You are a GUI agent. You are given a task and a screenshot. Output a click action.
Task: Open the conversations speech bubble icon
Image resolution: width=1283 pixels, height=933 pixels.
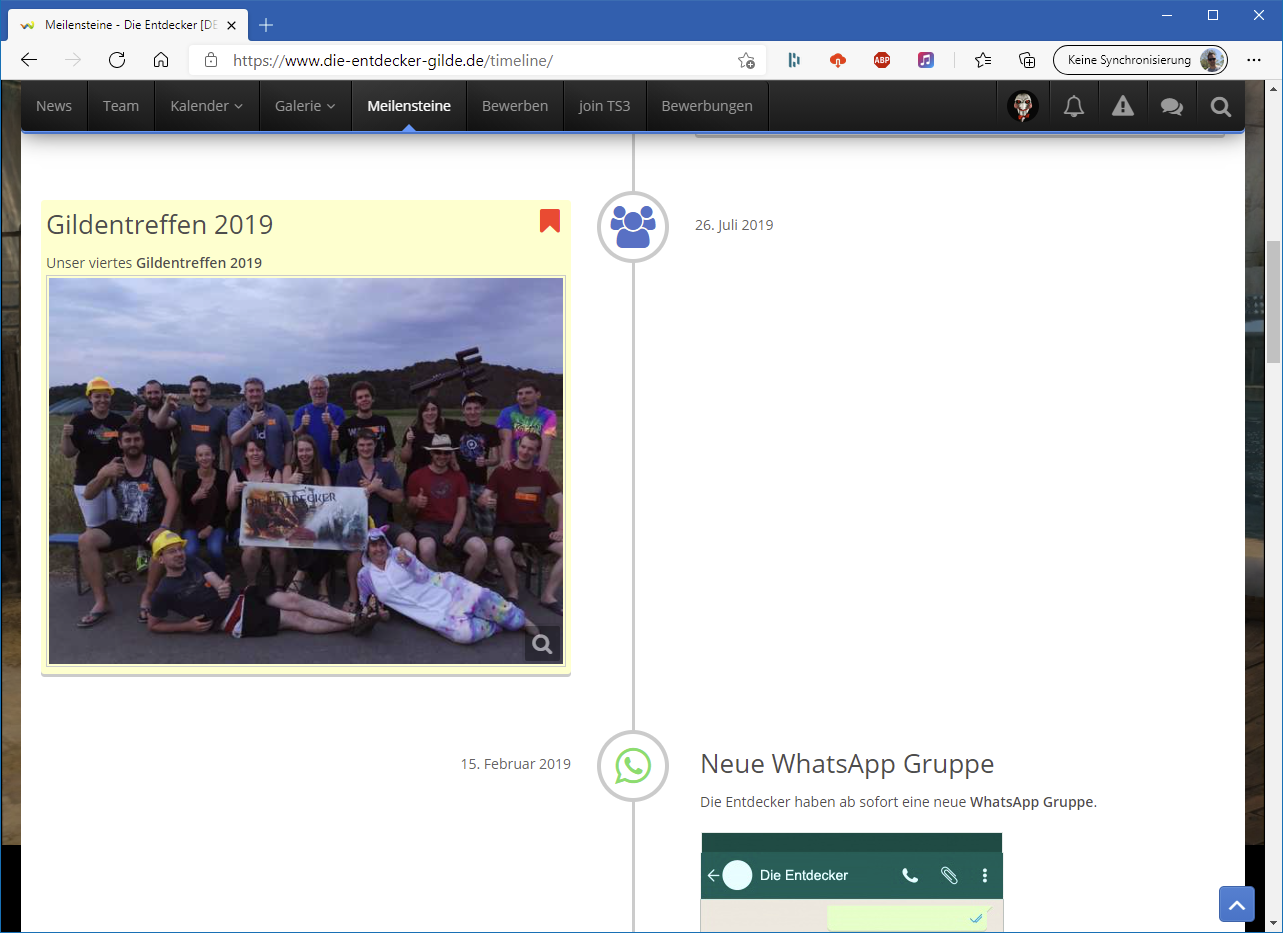coord(1171,106)
